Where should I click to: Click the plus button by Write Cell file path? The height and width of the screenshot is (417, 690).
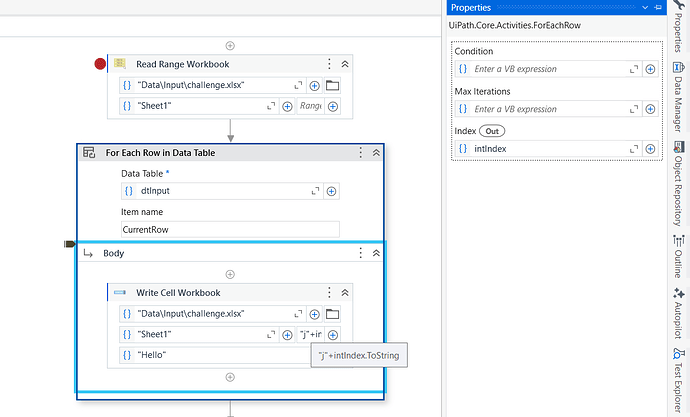point(314,315)
